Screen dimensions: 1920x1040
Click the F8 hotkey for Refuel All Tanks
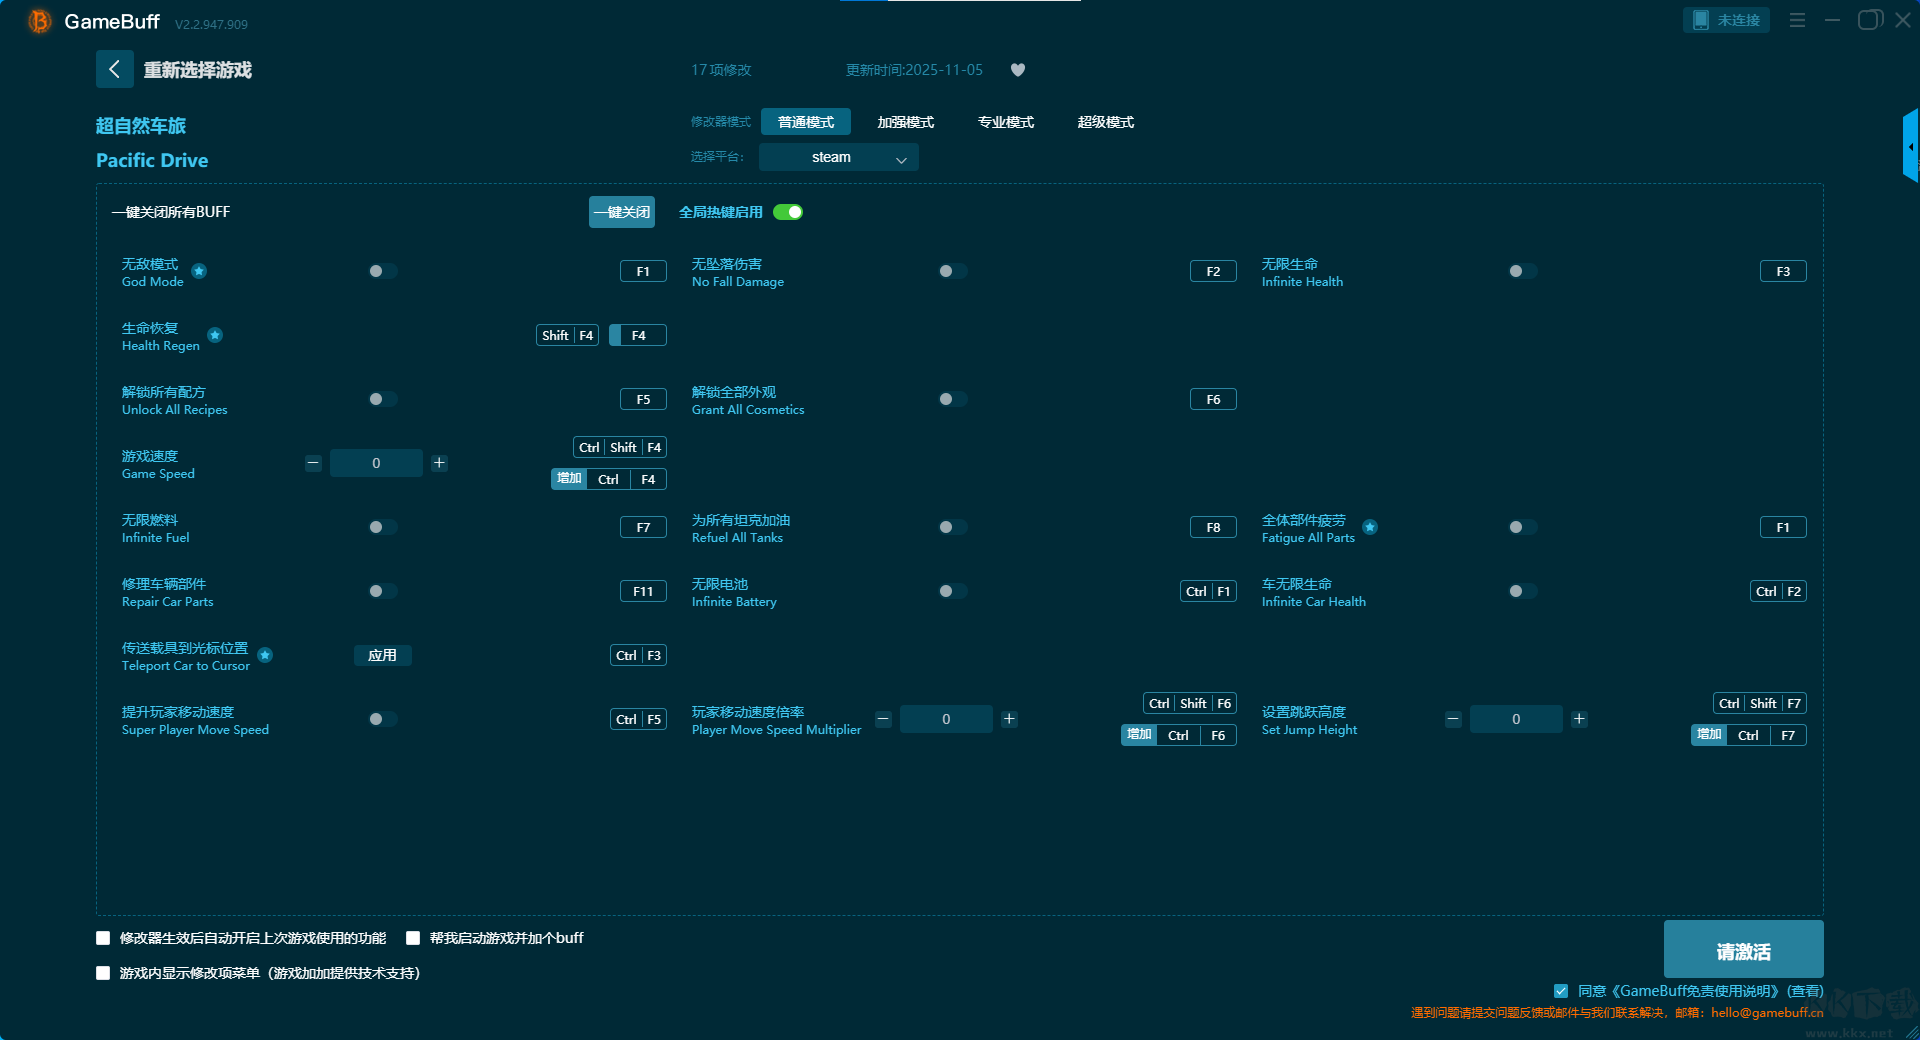pyautogui.click(x=1213, y=527)
